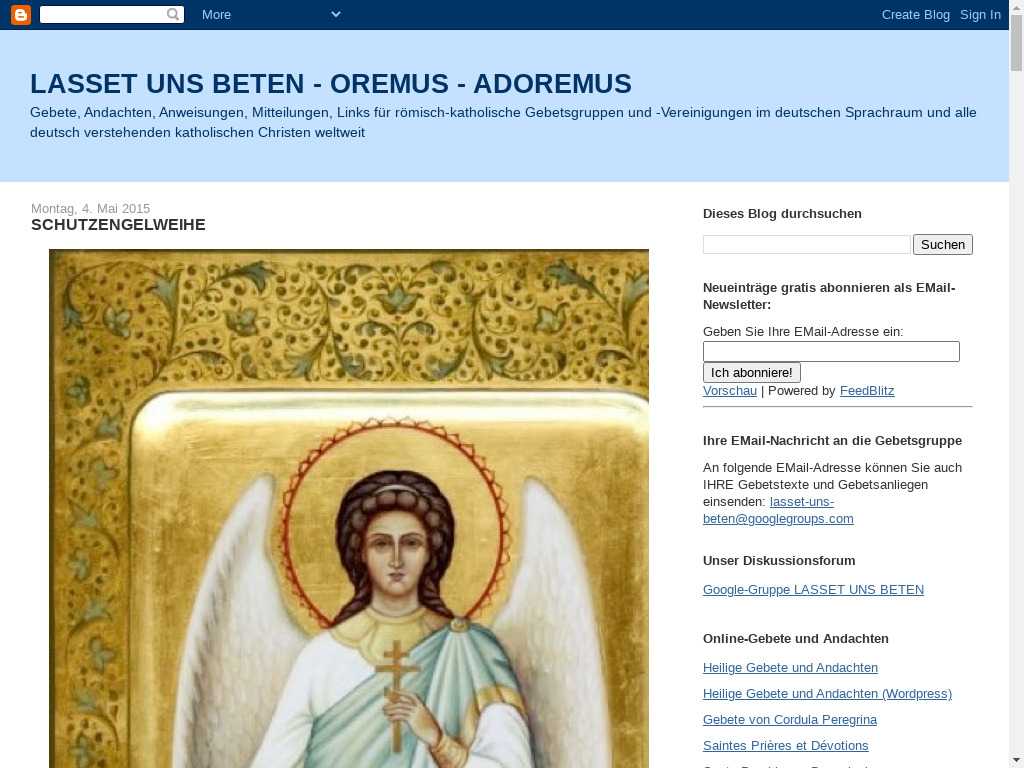Open the lasset-uns-beten@googlegroups.com email link
This screenshot has height=768, width=1024.
(778, 510)
